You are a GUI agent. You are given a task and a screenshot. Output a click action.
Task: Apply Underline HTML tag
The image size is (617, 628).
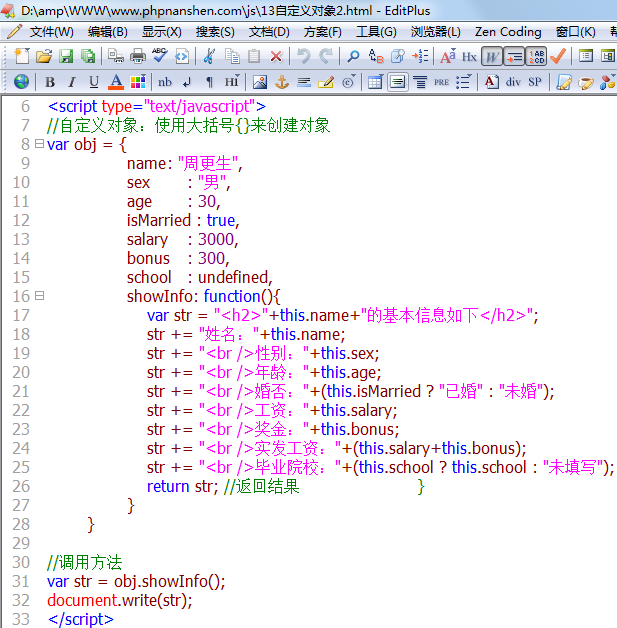(94, 82)
